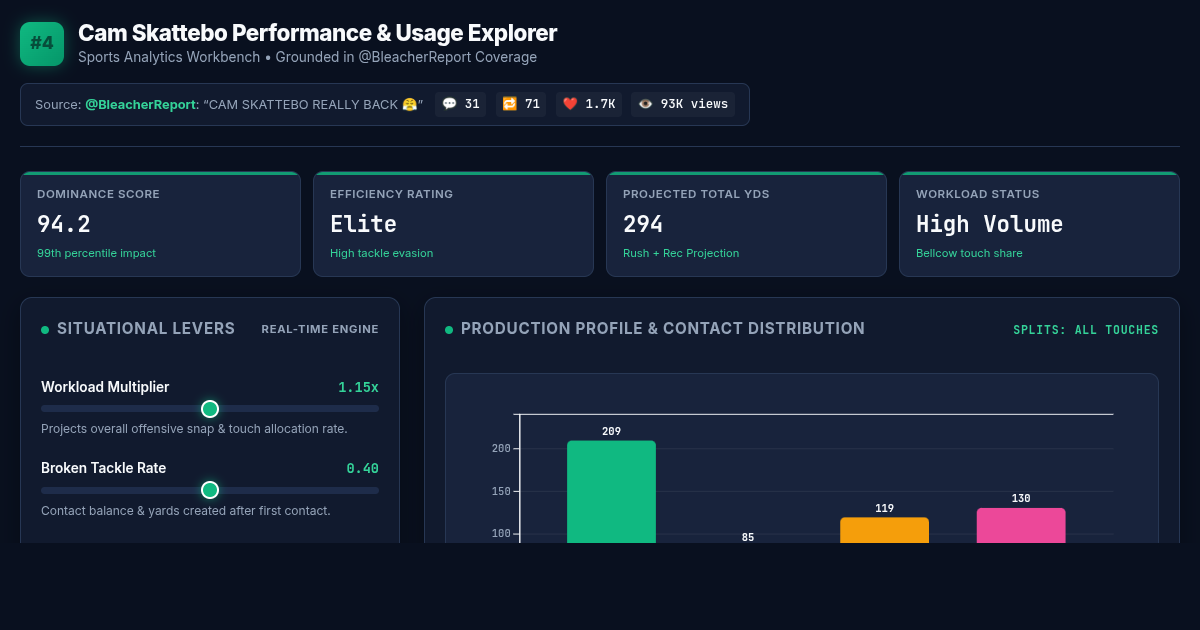Click the High tackle evasion text
Image resolution: width=1200 pixels, height=630 pixels.
coord(382,253)
